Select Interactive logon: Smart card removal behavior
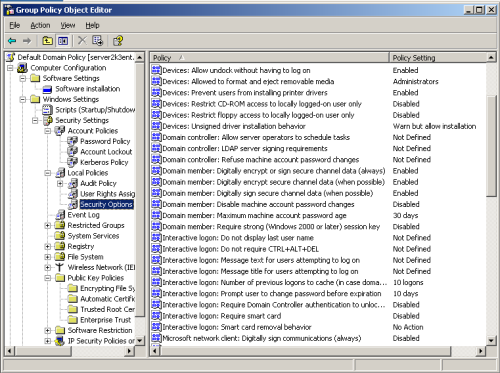Viewport: 500px width, 373px height. click(237, 327)
